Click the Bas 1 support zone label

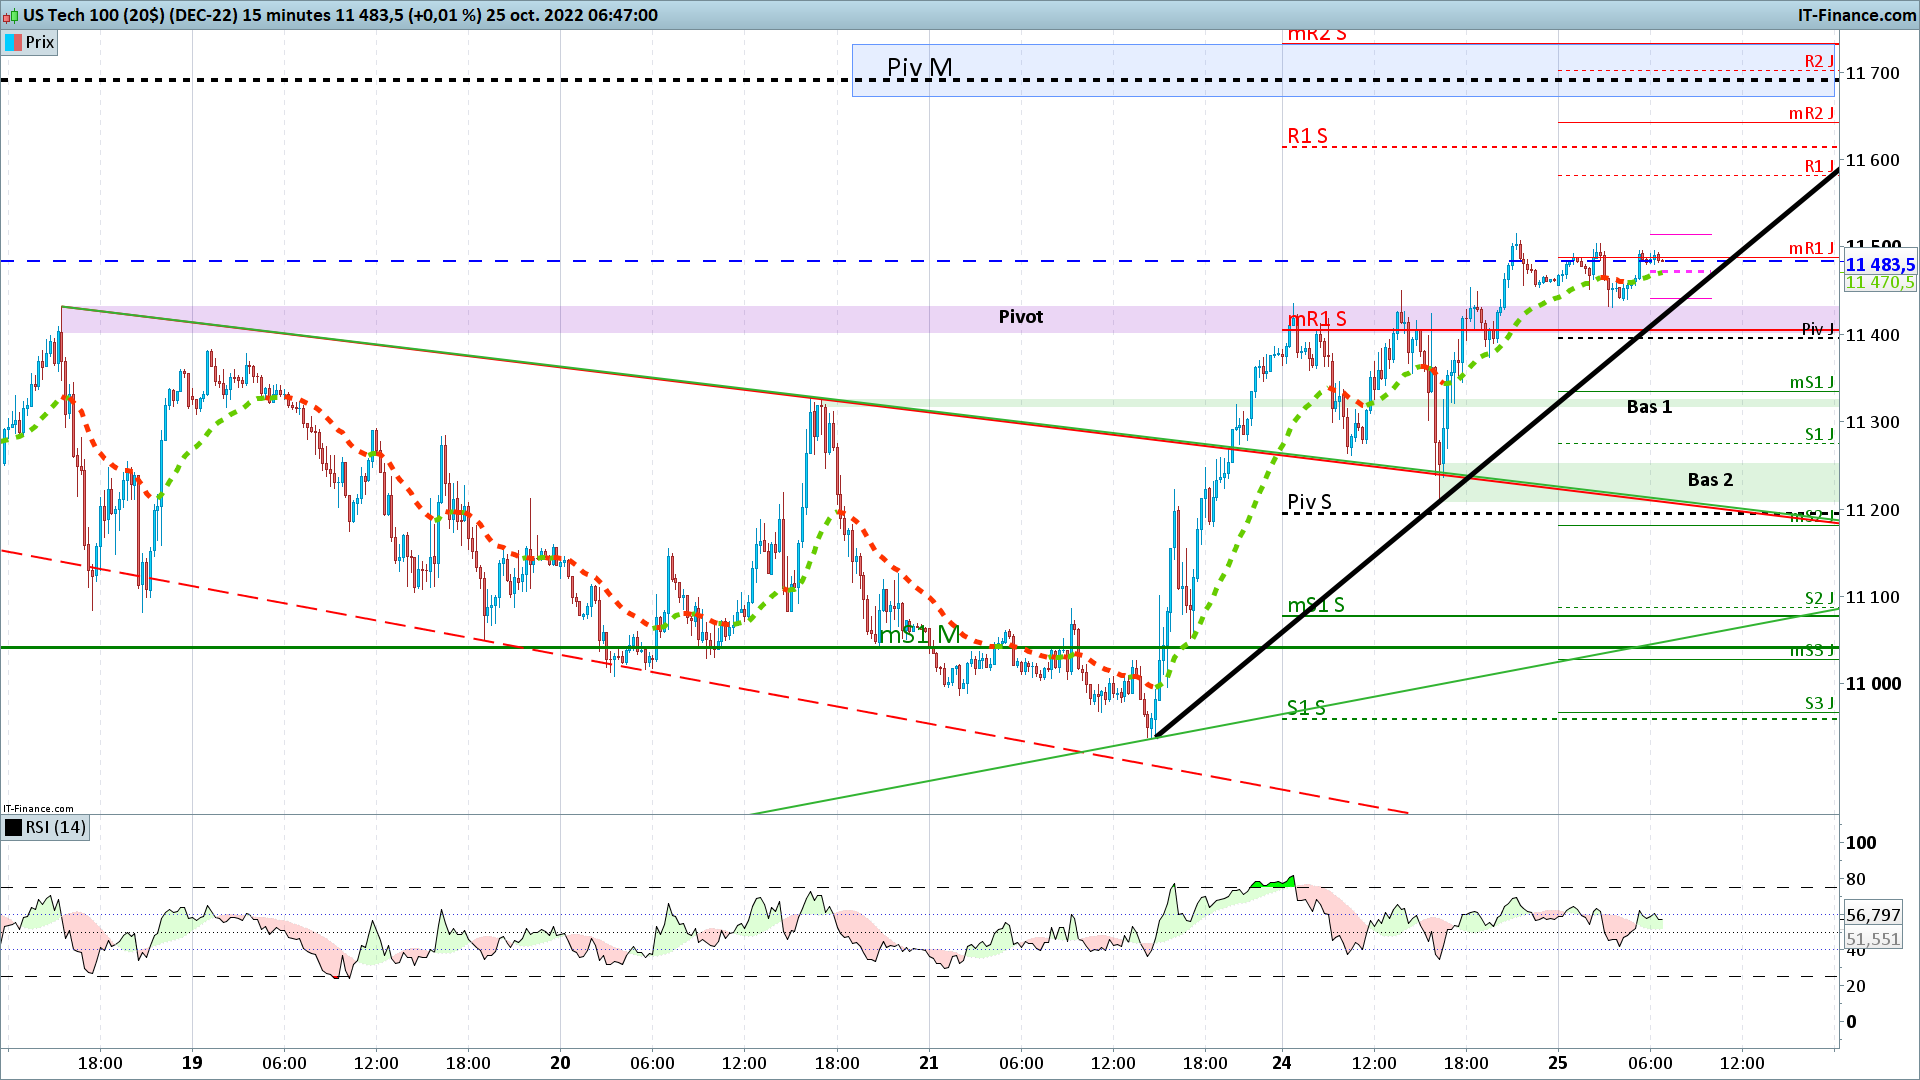(x=1648, y=407)
